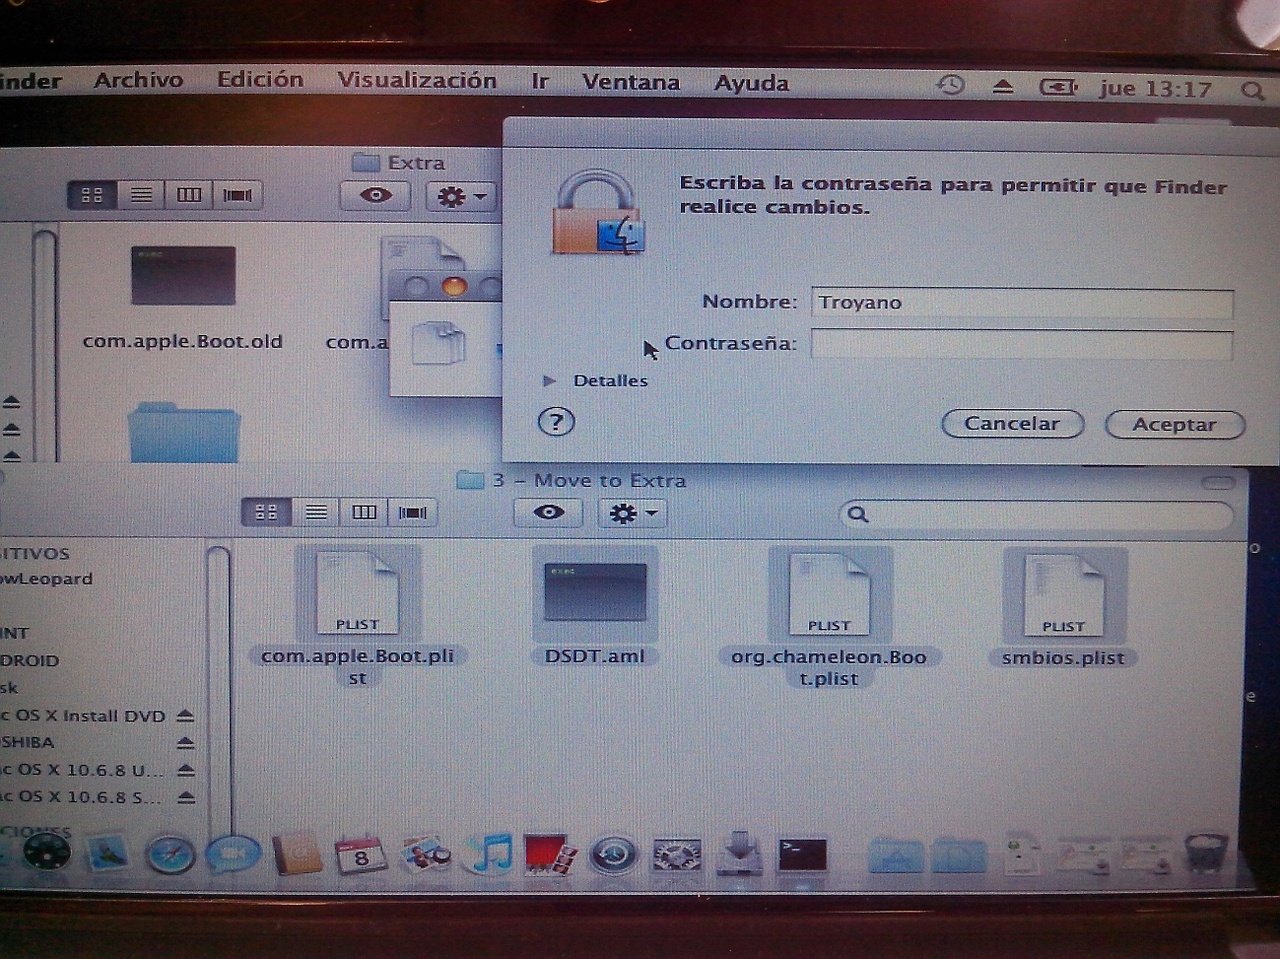The width and height of the screenshot is (1280, 959).
Task: Click the Cancelar button
Action: click(1012, 423)
